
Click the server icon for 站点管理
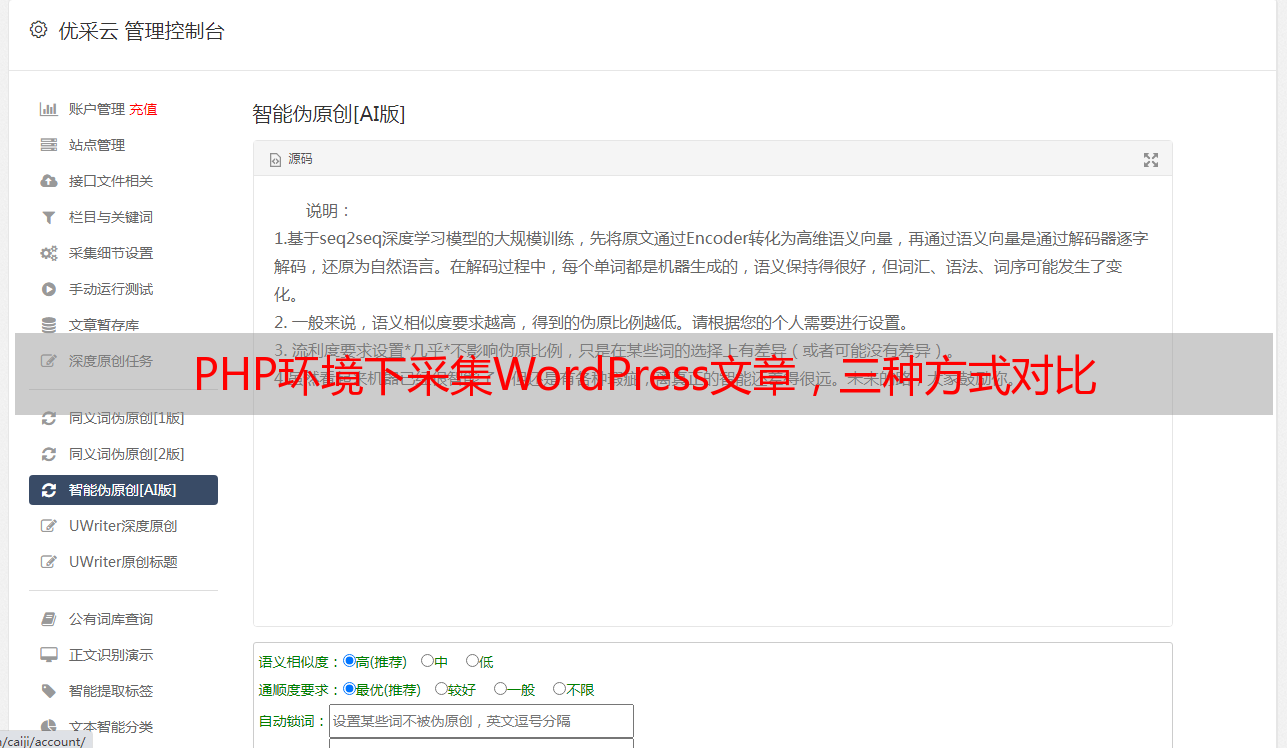[x=48, y=145]
